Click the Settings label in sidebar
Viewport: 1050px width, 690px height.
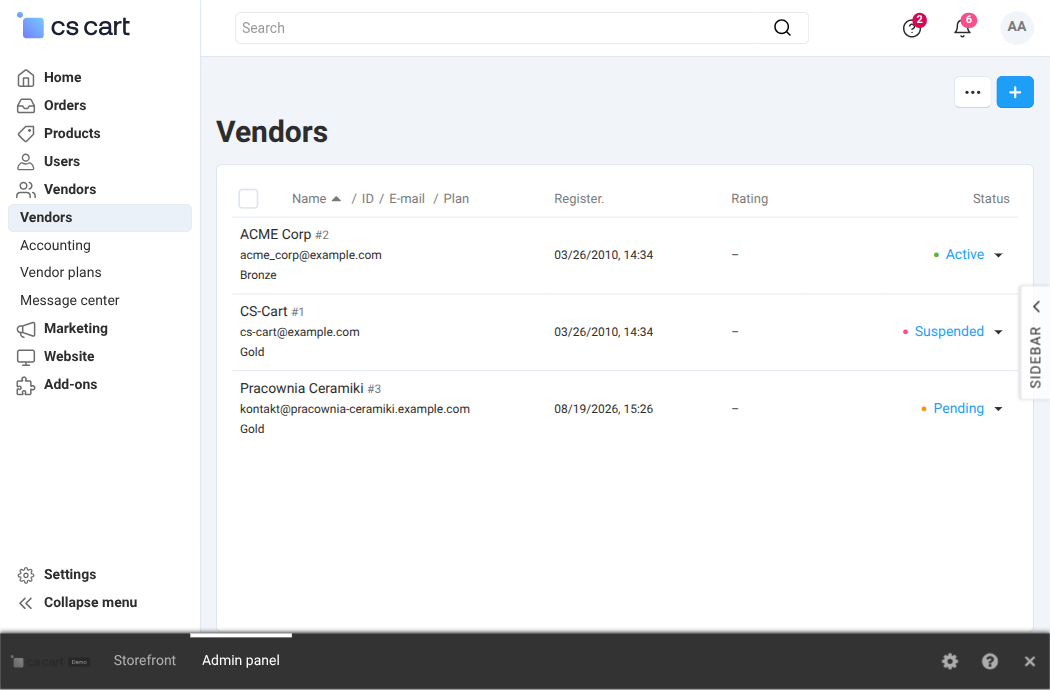point(70,575)
